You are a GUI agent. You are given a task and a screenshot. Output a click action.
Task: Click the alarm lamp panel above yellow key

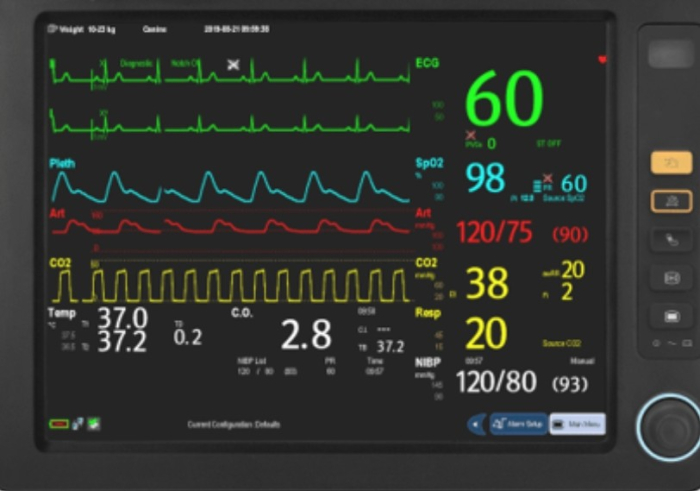tap(670, 54)
